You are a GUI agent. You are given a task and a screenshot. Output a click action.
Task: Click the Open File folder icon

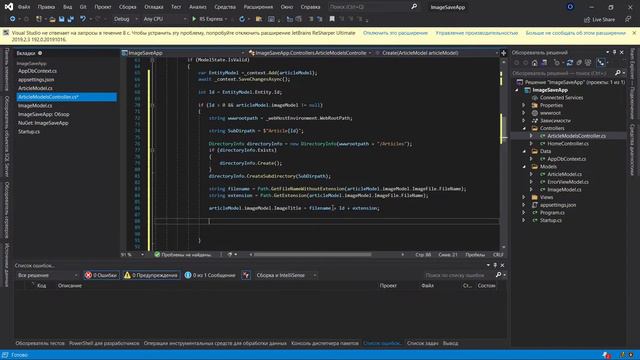tap(52, 19)
